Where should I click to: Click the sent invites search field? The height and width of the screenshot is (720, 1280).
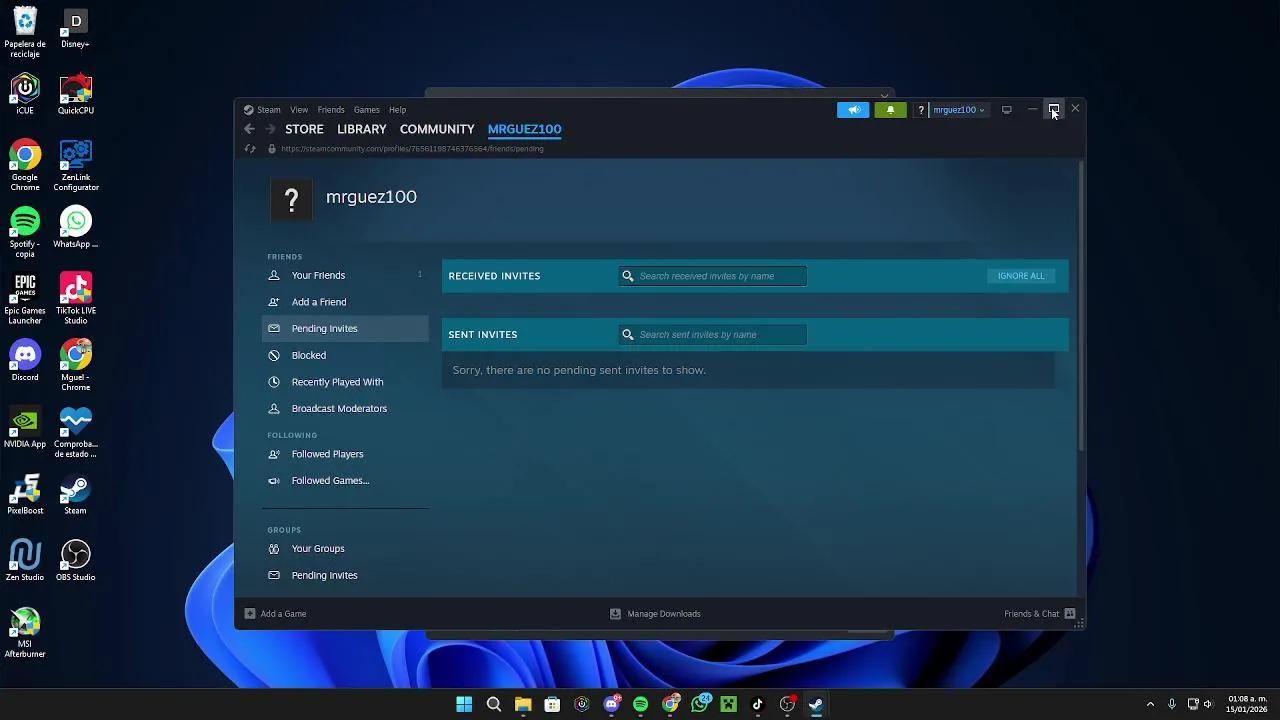(x=712, y=335)
